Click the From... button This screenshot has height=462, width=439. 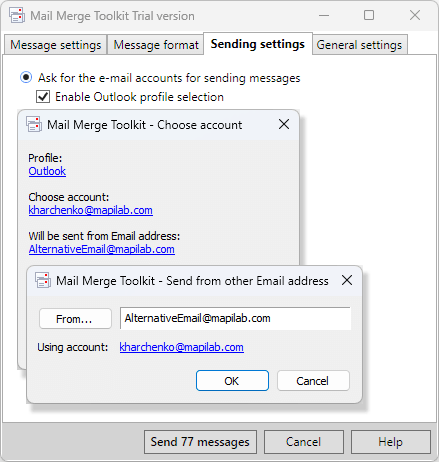[75, 319]
